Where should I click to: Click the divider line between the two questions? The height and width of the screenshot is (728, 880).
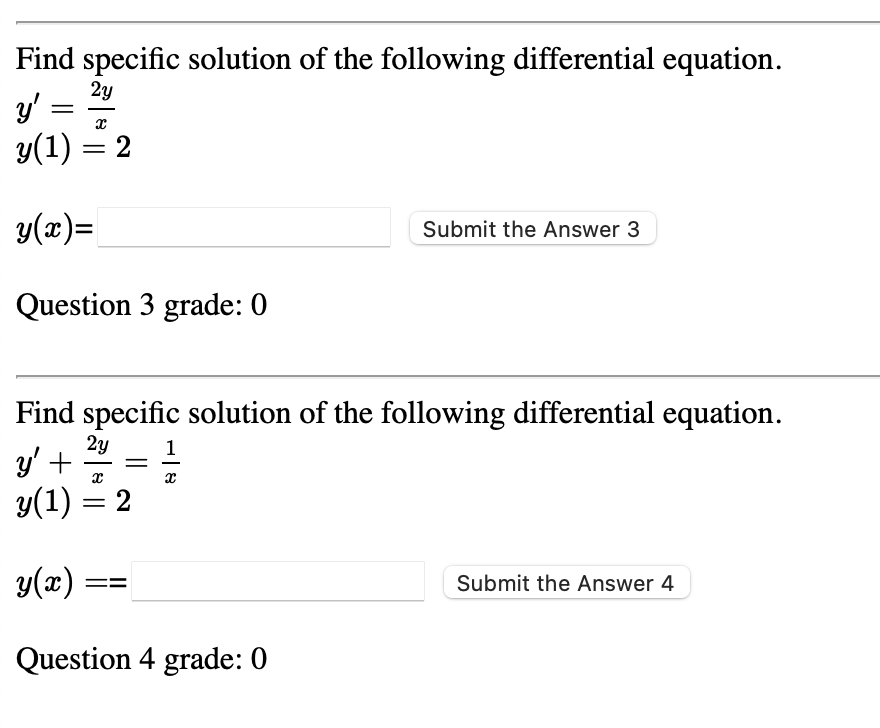click(x=440, y=375)
